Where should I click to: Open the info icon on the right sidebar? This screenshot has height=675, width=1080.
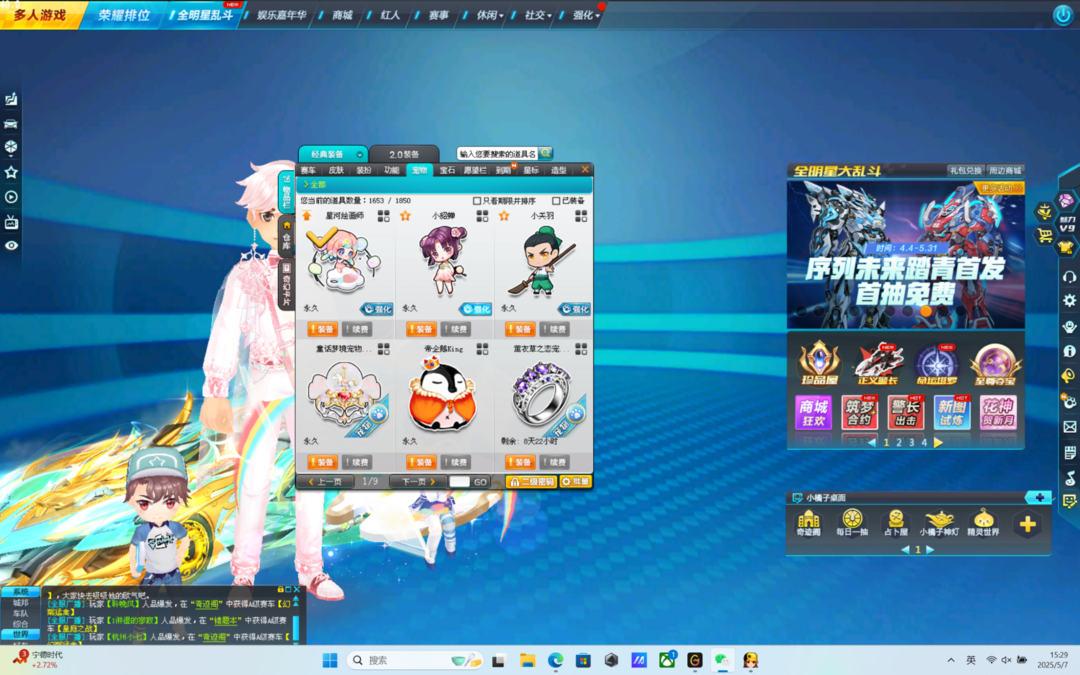(1069, 351)
